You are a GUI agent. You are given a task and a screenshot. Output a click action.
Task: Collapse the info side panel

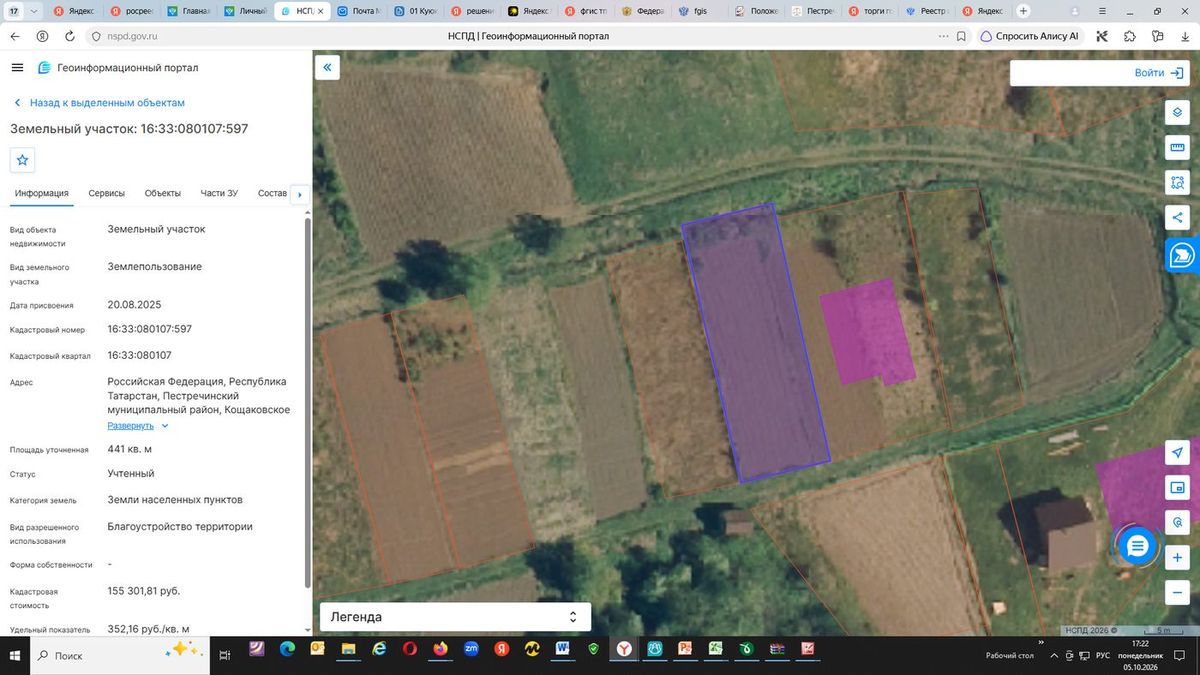(327, 67)
